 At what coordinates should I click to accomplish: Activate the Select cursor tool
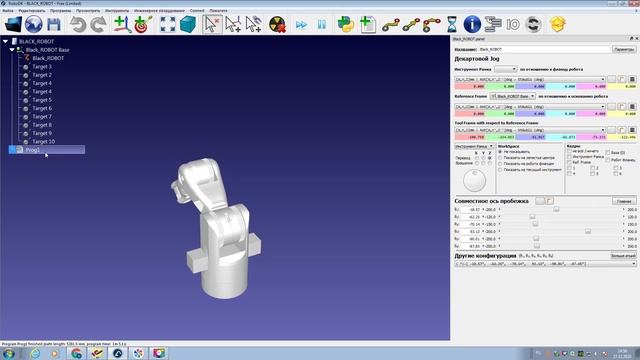tap(212, 24)
